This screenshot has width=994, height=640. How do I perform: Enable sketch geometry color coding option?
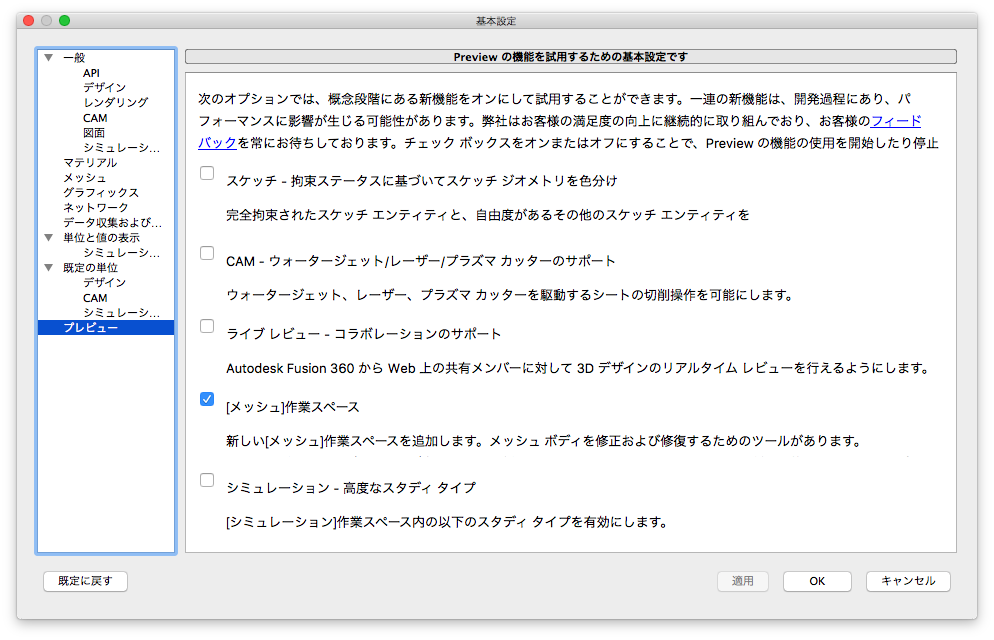pos(207,172)
